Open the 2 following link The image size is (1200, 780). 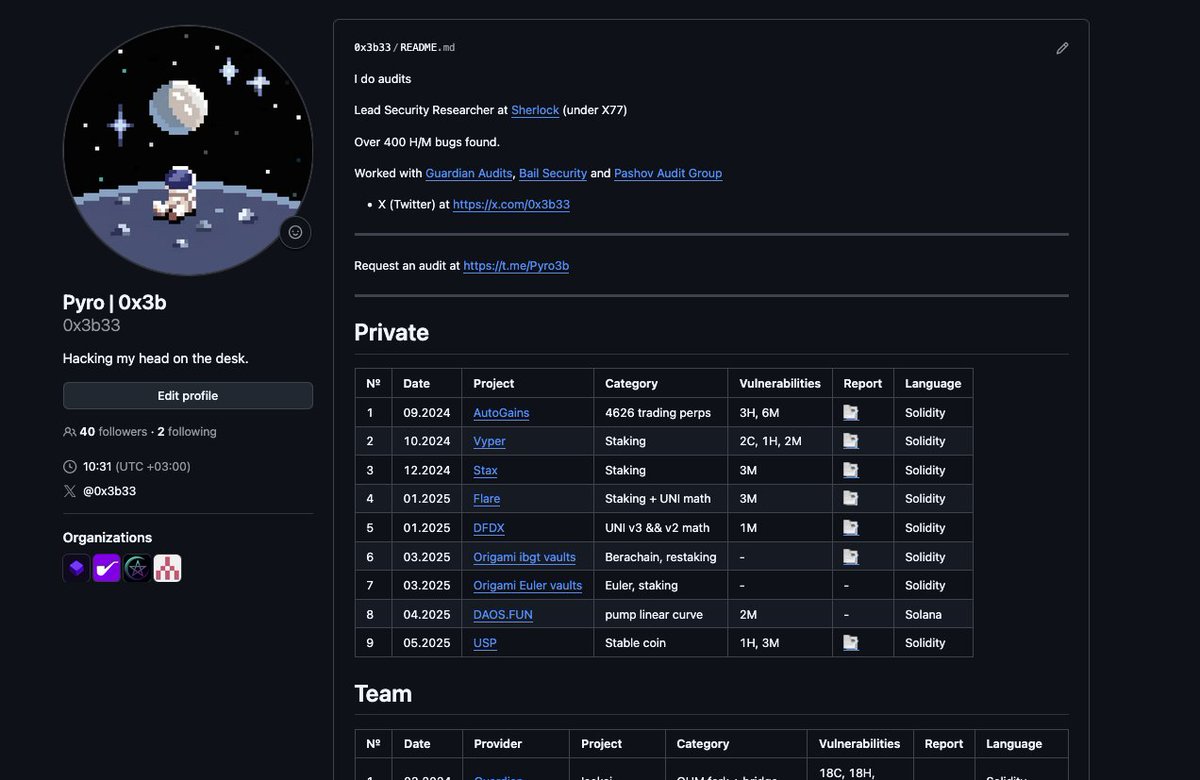point(187,432)
